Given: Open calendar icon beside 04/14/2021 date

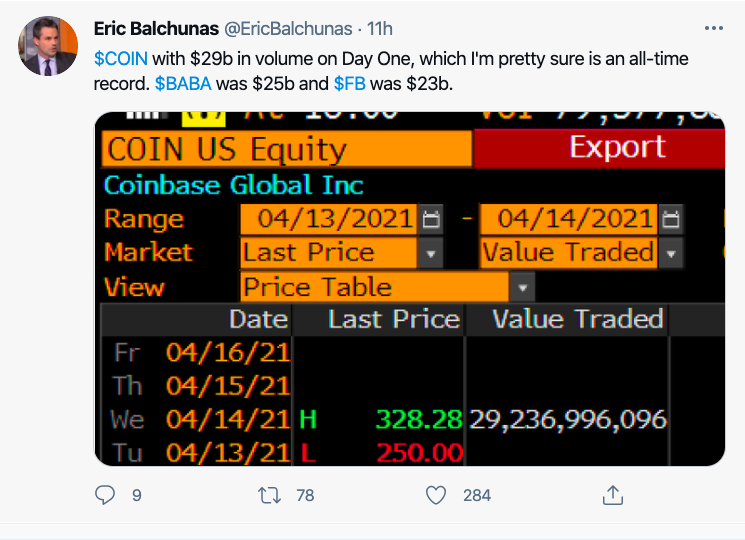Looking at the screenshot, I should tap(671, 219).
